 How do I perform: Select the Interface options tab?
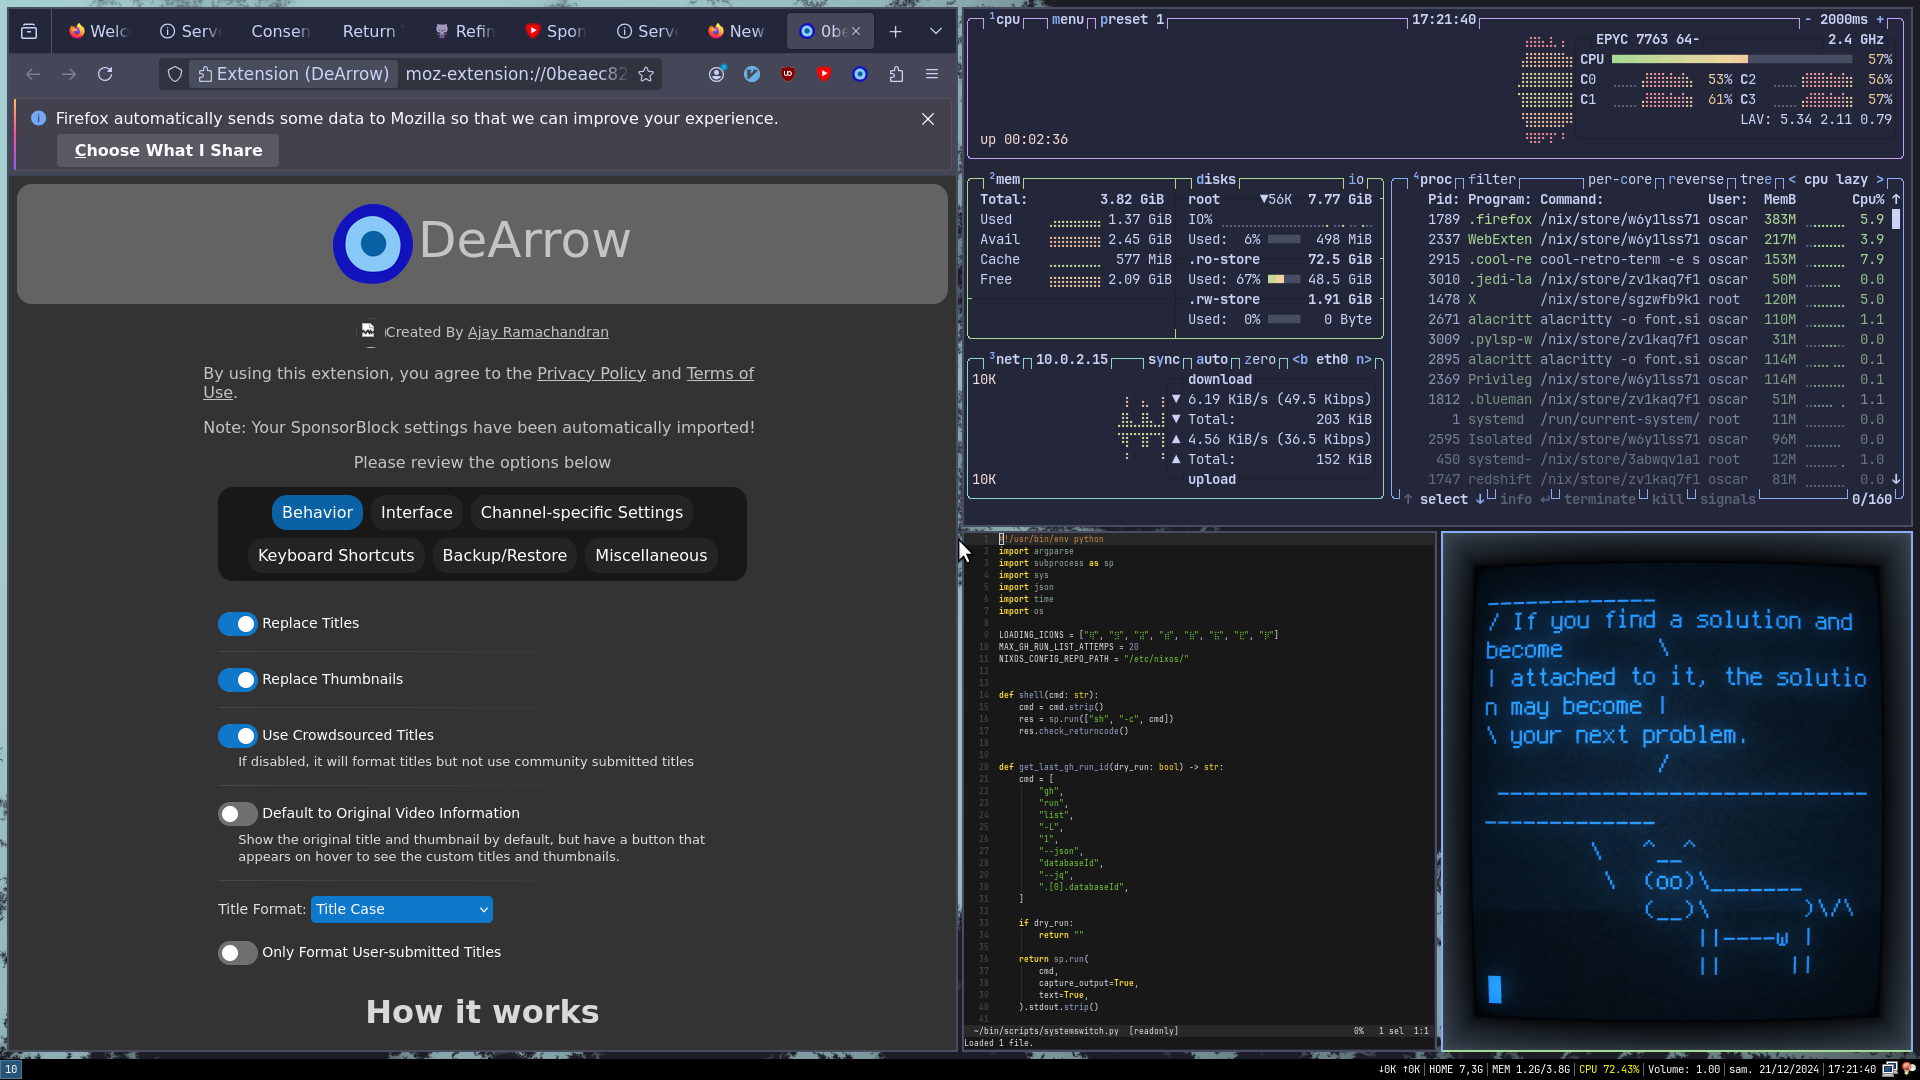417,512
